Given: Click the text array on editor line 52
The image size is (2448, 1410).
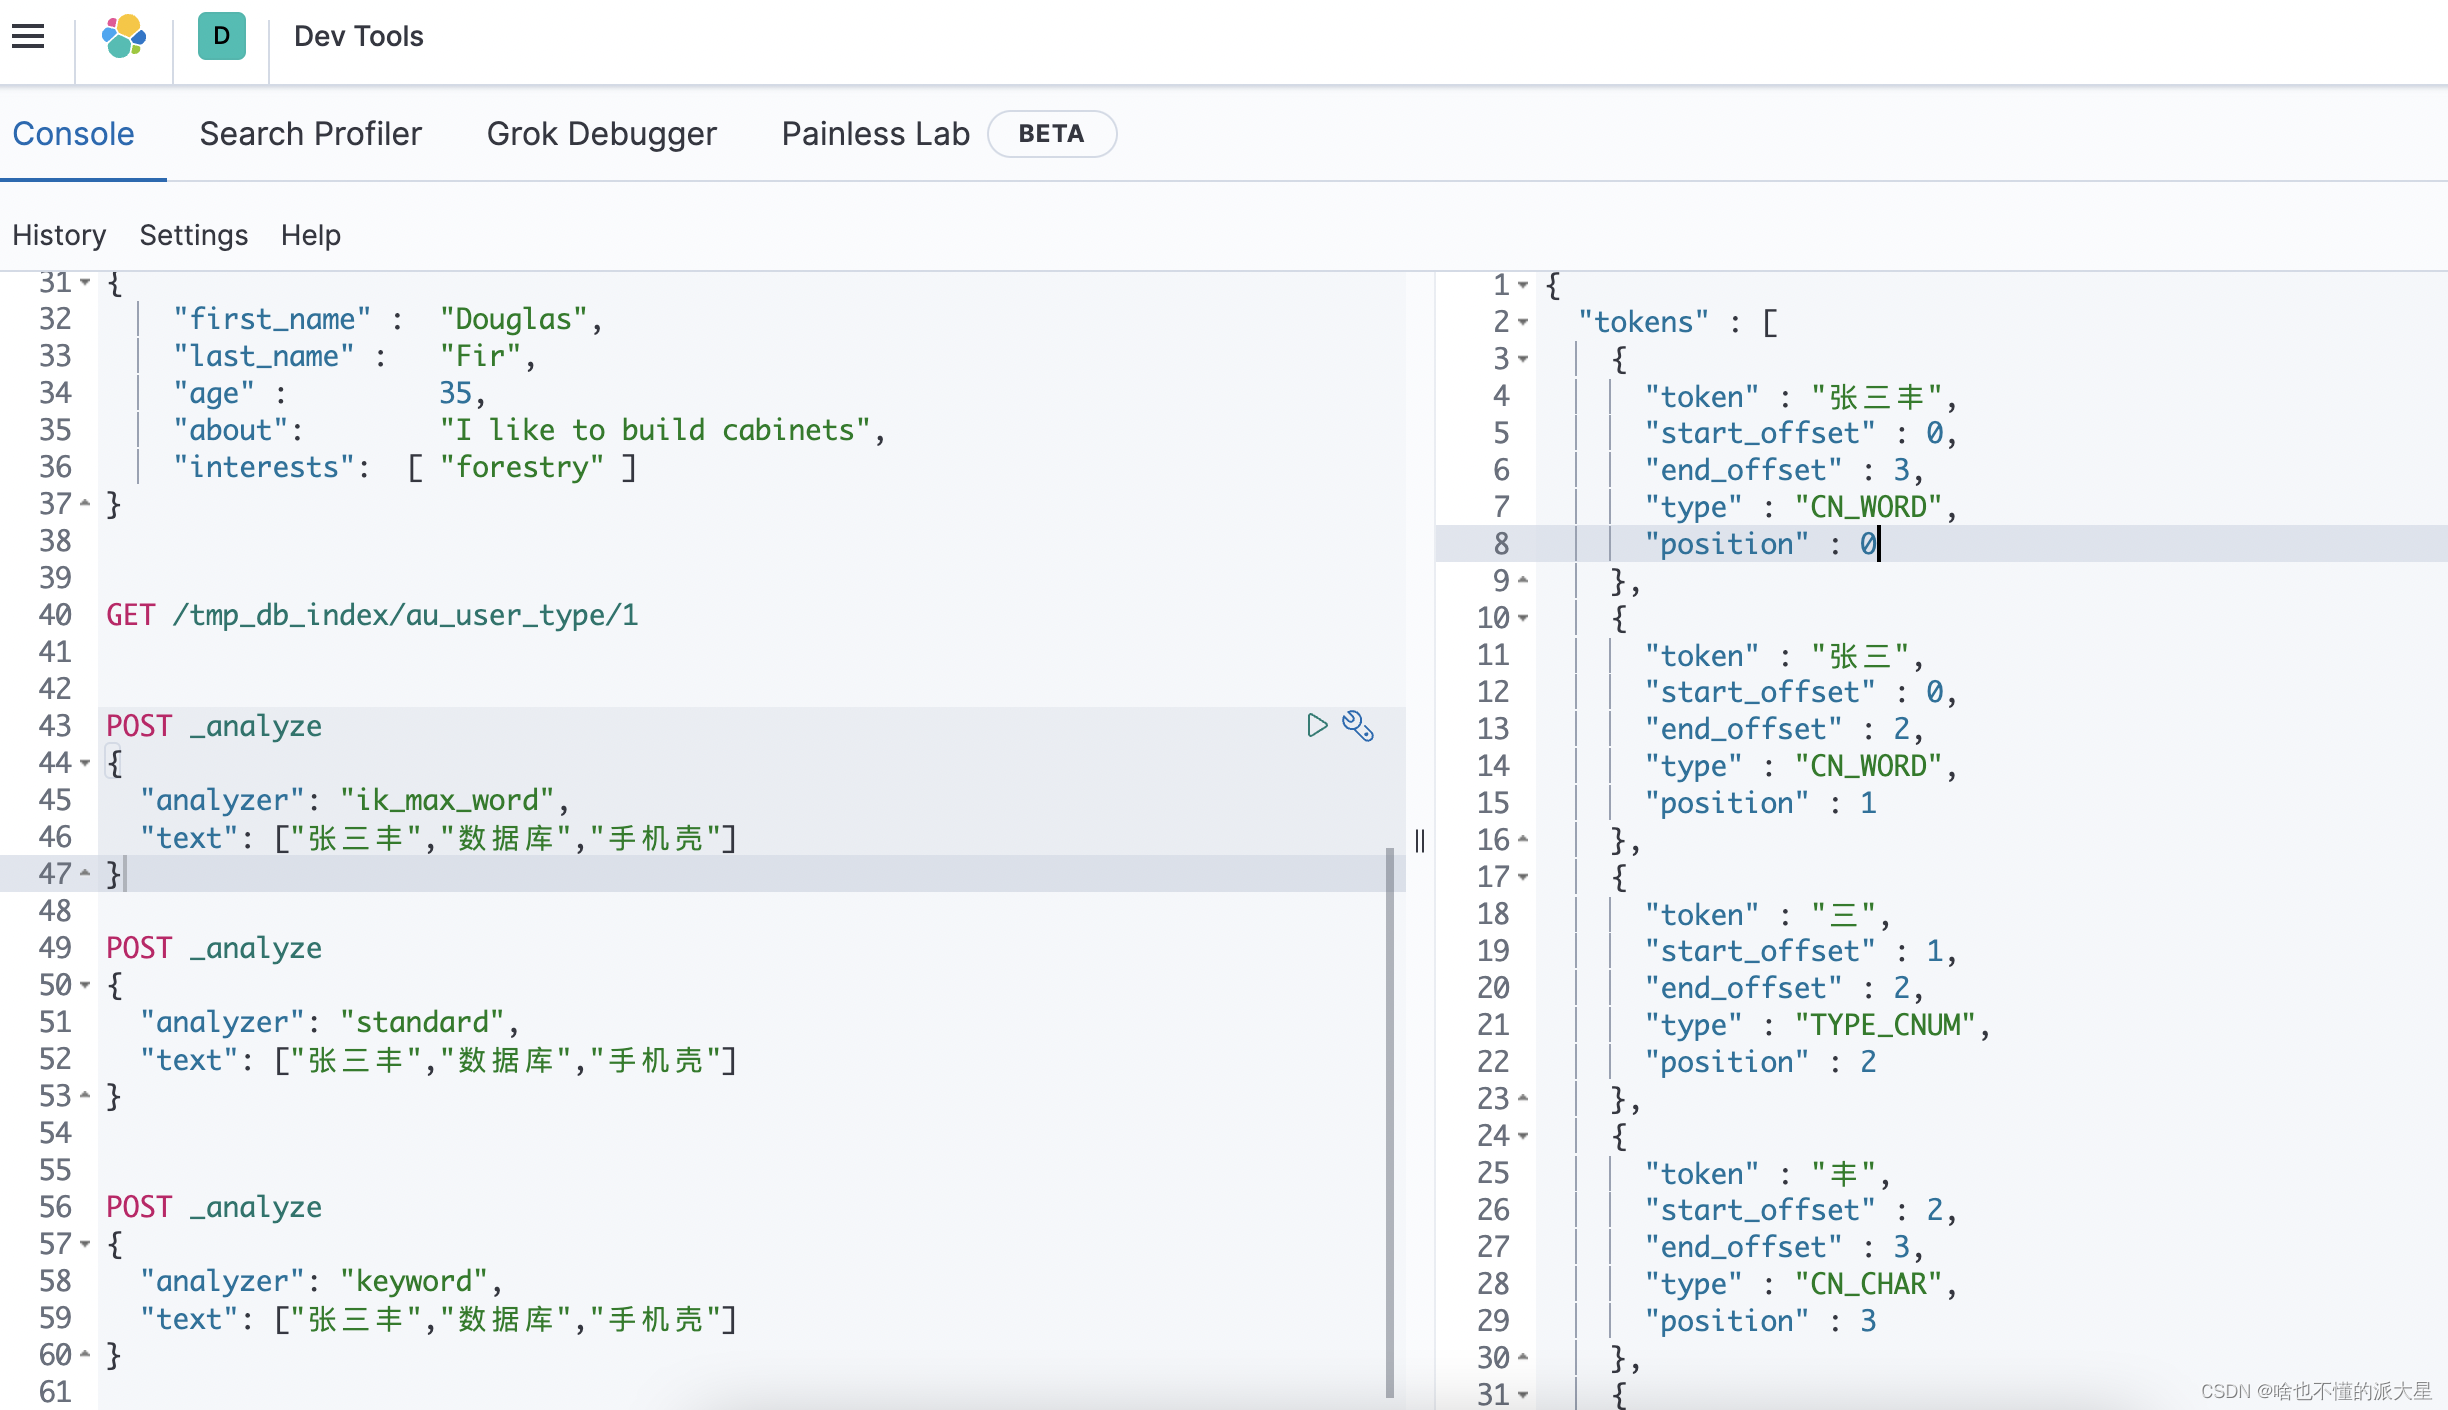Looking at the screenshot, I should click(505, 1058).
